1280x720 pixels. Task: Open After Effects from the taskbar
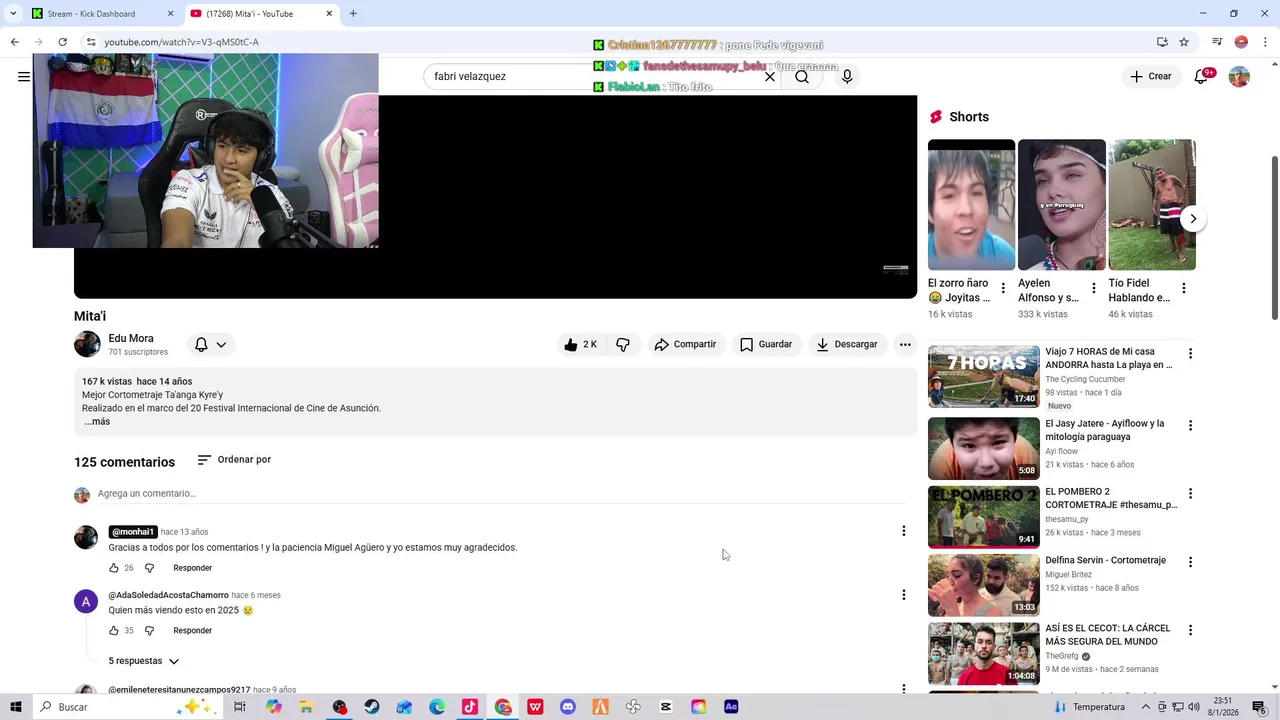[x=731, y=707]
